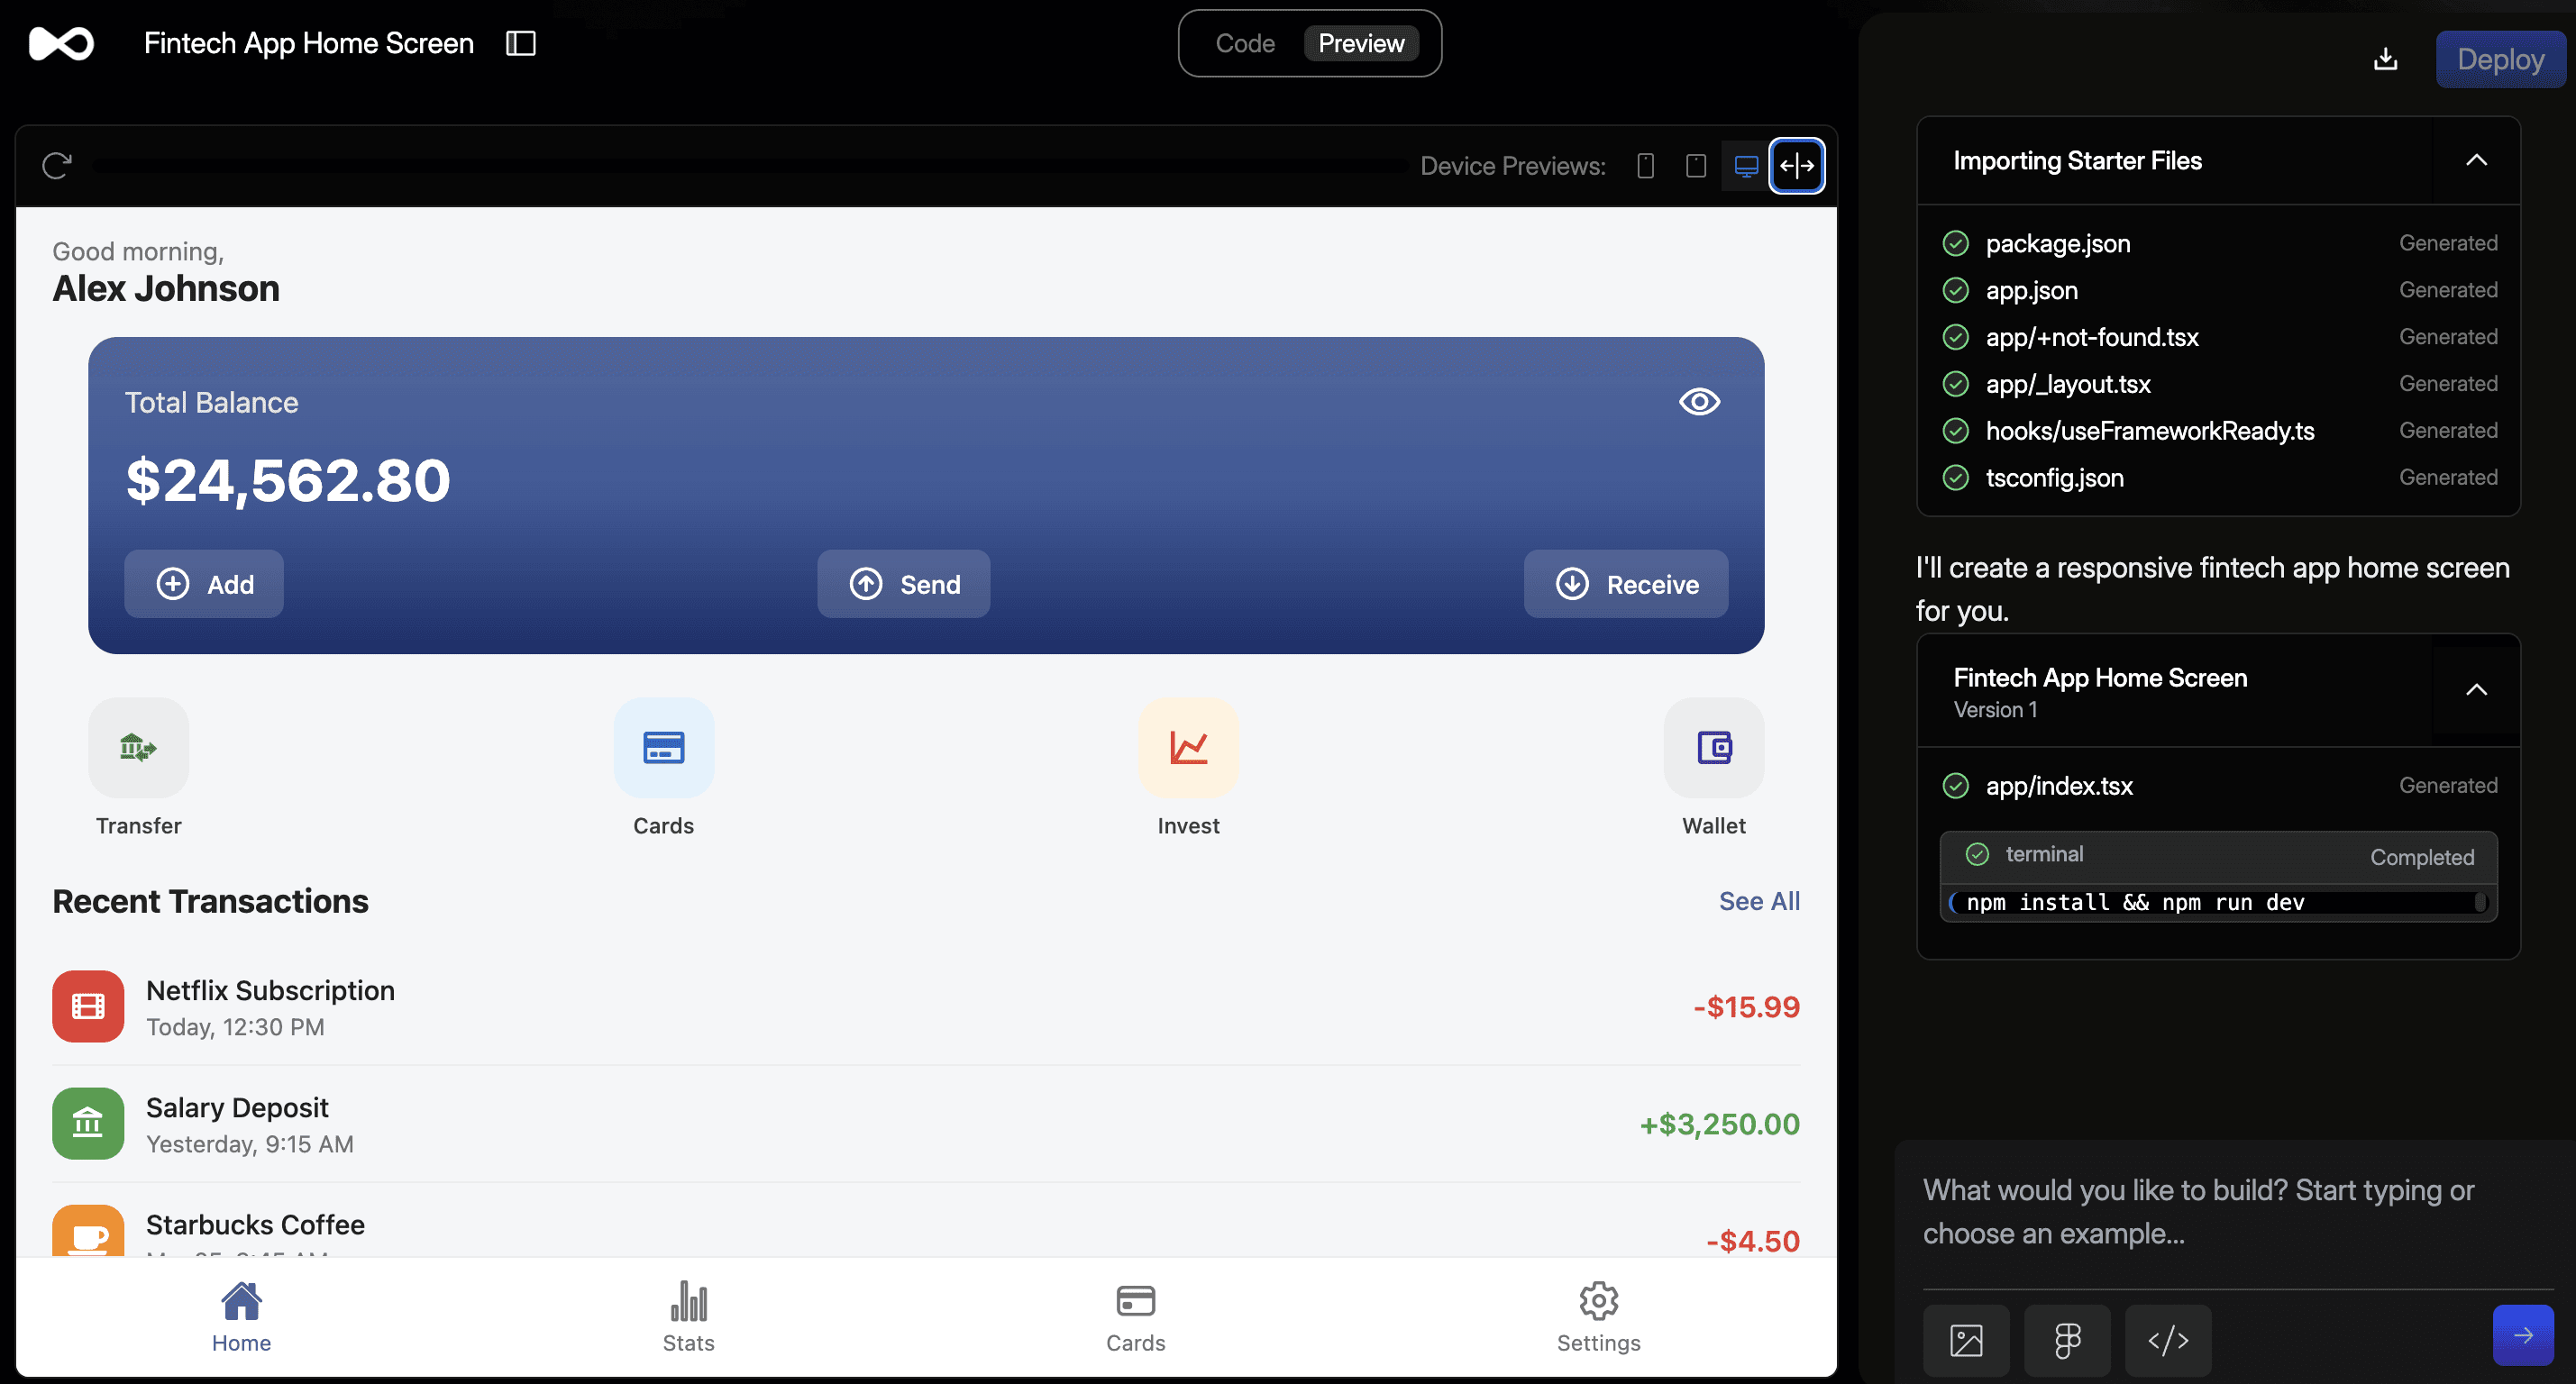Reload the app preview
This screenshot has width=2576, height=1384.
[x=56, y=165]
